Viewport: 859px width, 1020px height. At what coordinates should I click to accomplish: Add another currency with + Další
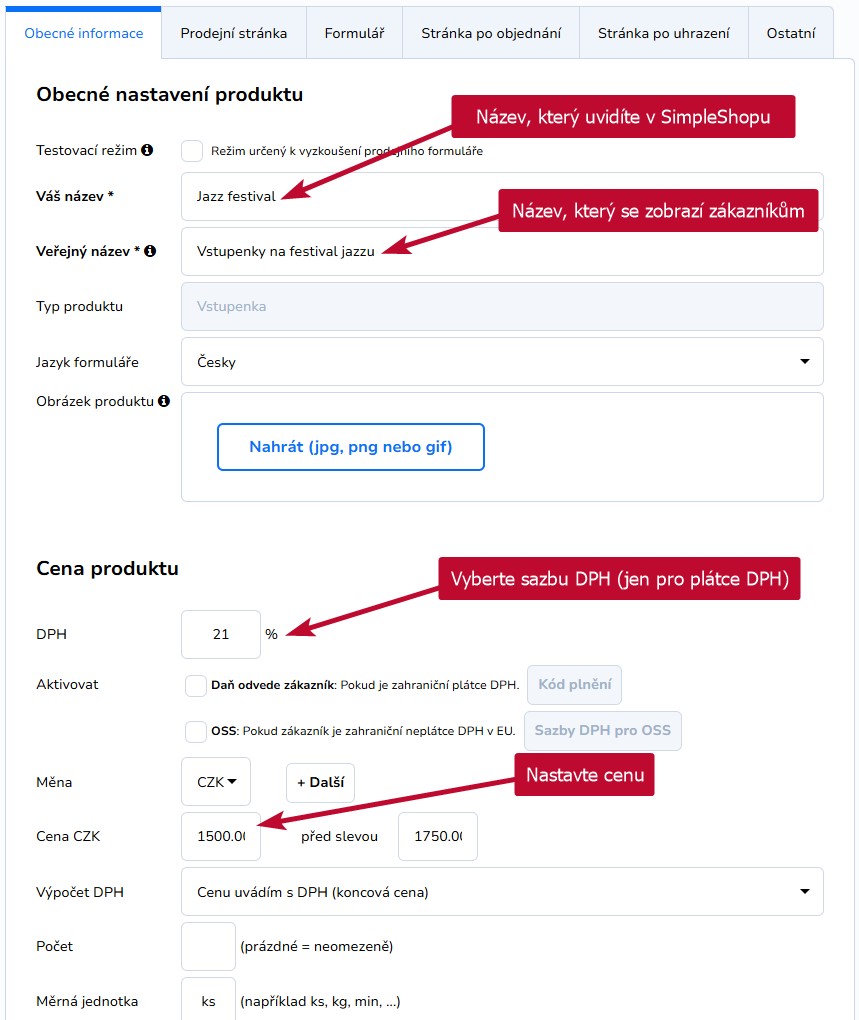(x=321, y=783)
